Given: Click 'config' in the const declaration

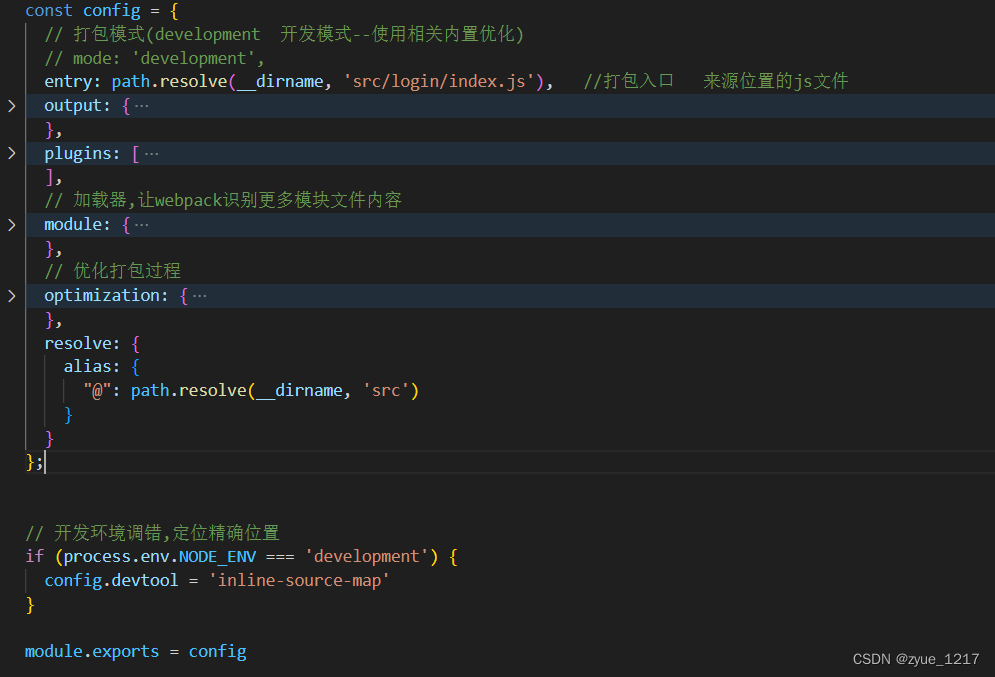Looking at the screenshot, I should click(x=112, y=11).
